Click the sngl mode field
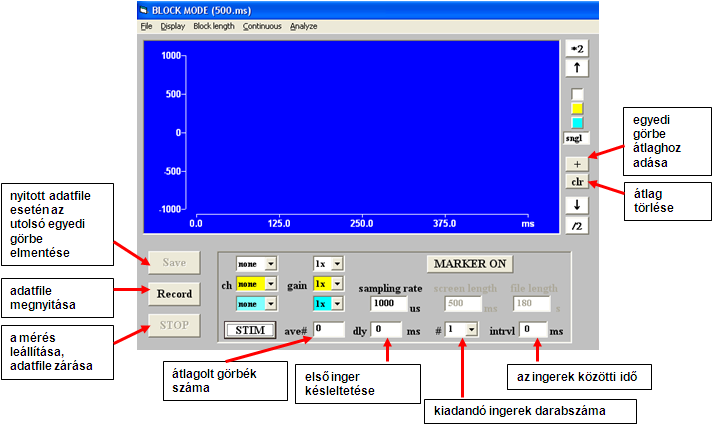This screenshot has height=425, width=713. pyautogui.click(x=577, y=138)
